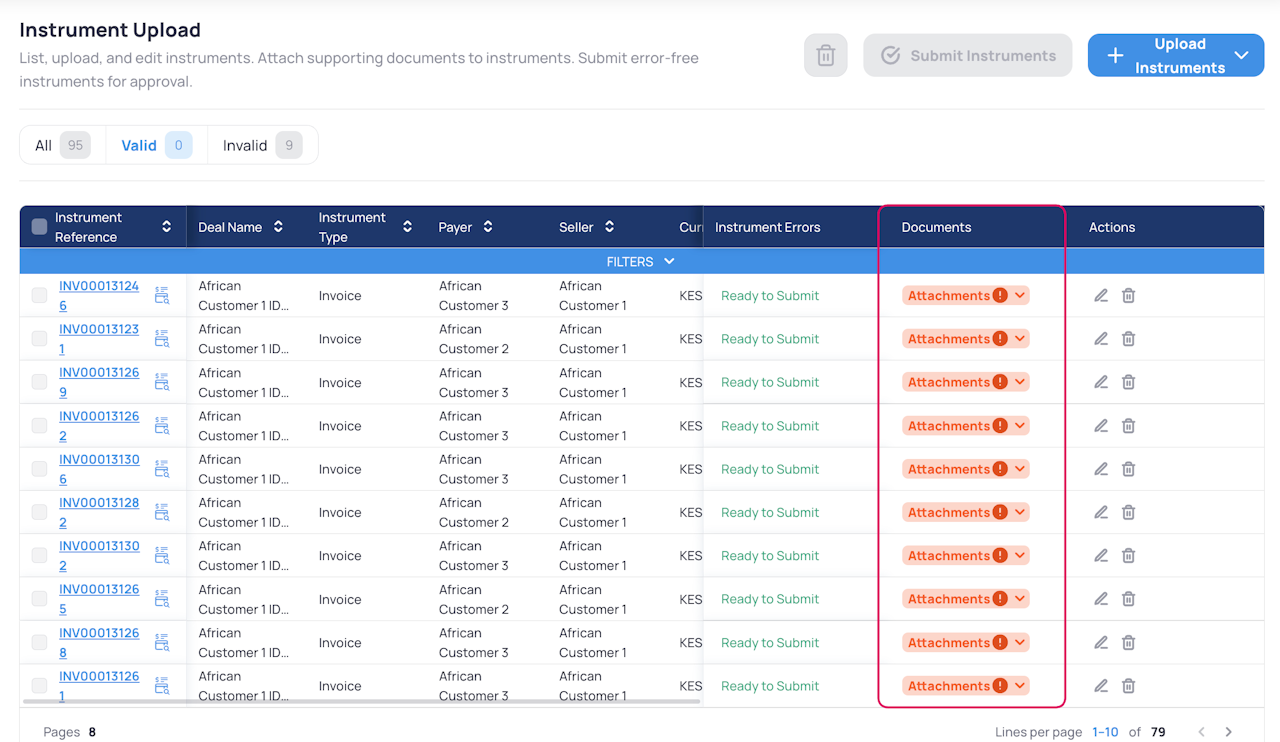Delete the INV000131231 row using trash icon

1128,339
